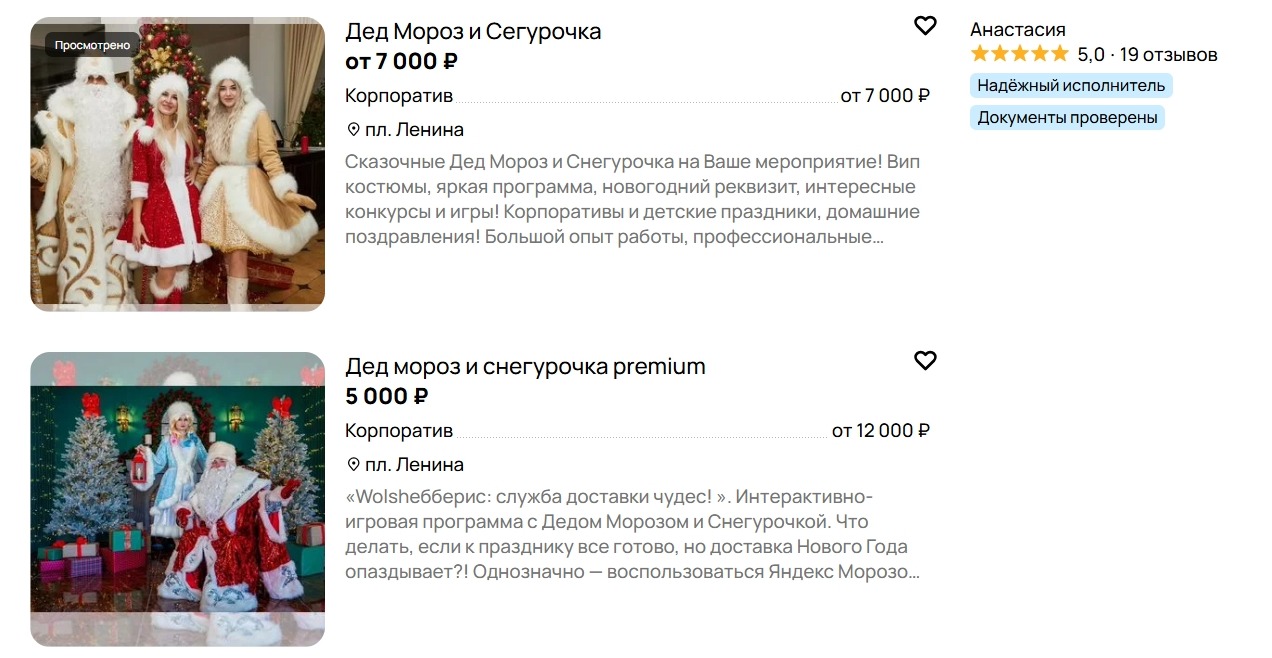The image size is (1272, 658).
Task: Click location pin icon in first listing
Action: tap(353, 130)
